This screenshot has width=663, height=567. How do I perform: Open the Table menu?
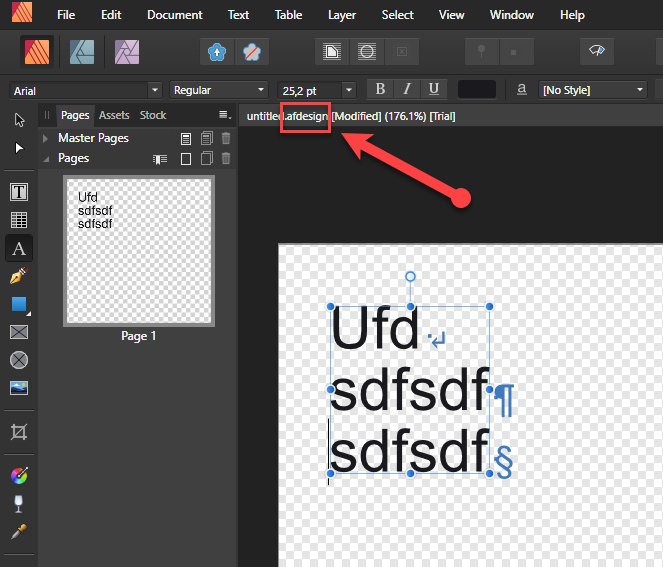288,15
